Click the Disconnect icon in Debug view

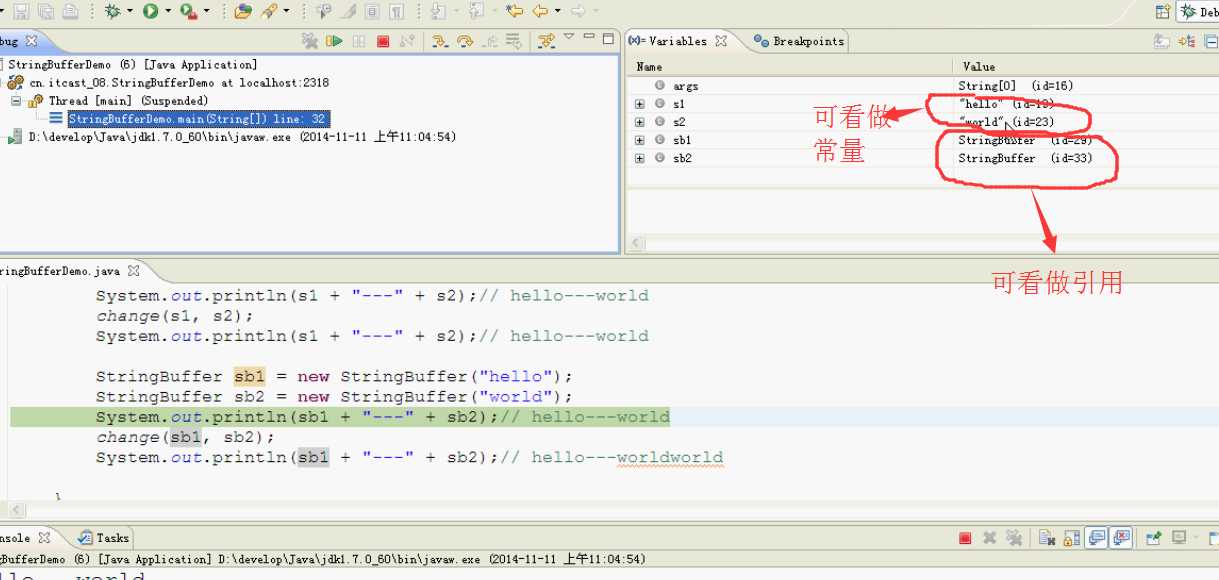point(407,41)
